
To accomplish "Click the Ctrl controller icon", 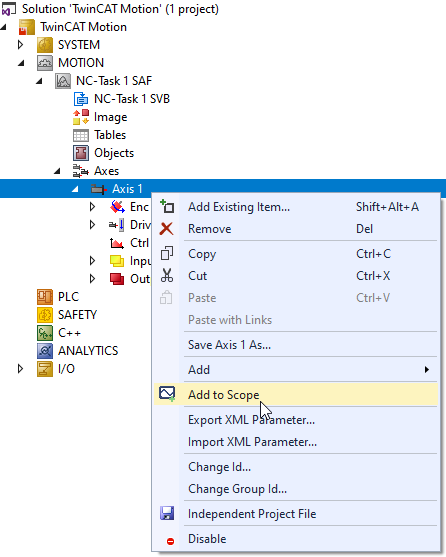I will coord(117,243).
